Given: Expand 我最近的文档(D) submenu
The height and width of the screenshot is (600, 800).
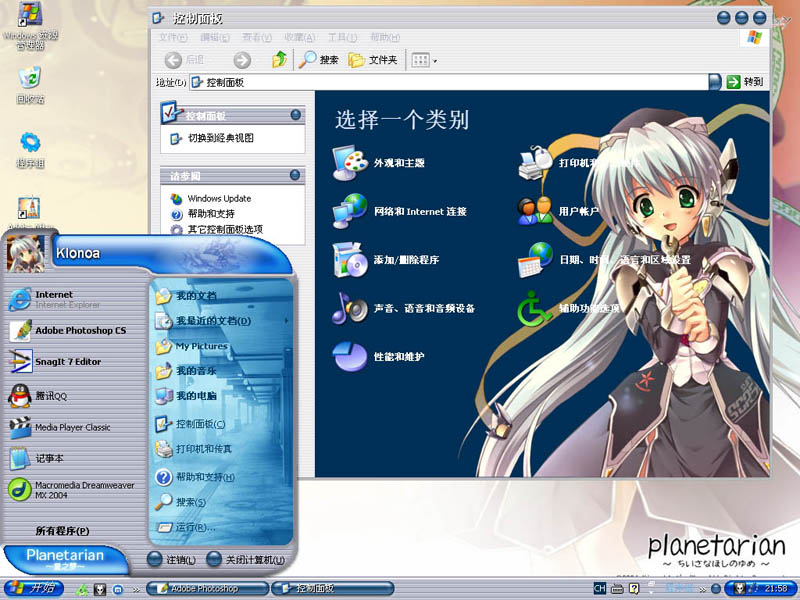Looking at the screenshot, I should pos(221,321).
